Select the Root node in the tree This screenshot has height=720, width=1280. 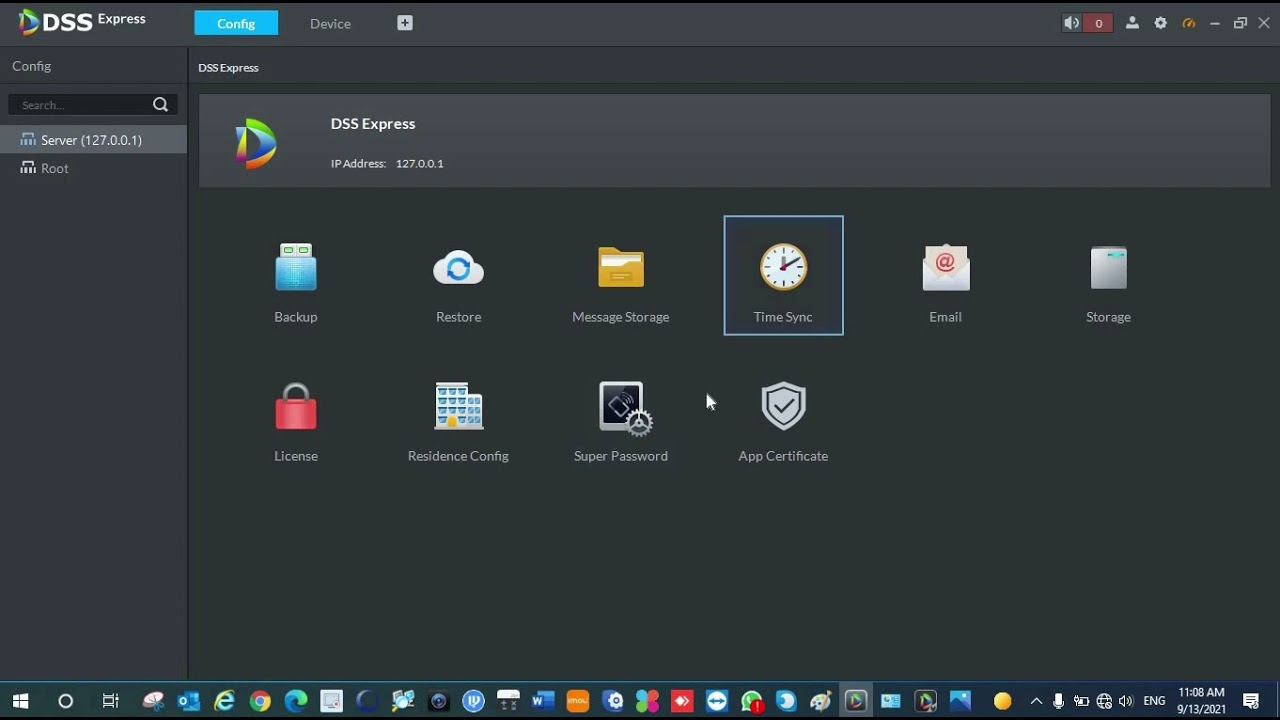(x=93, y=168)
